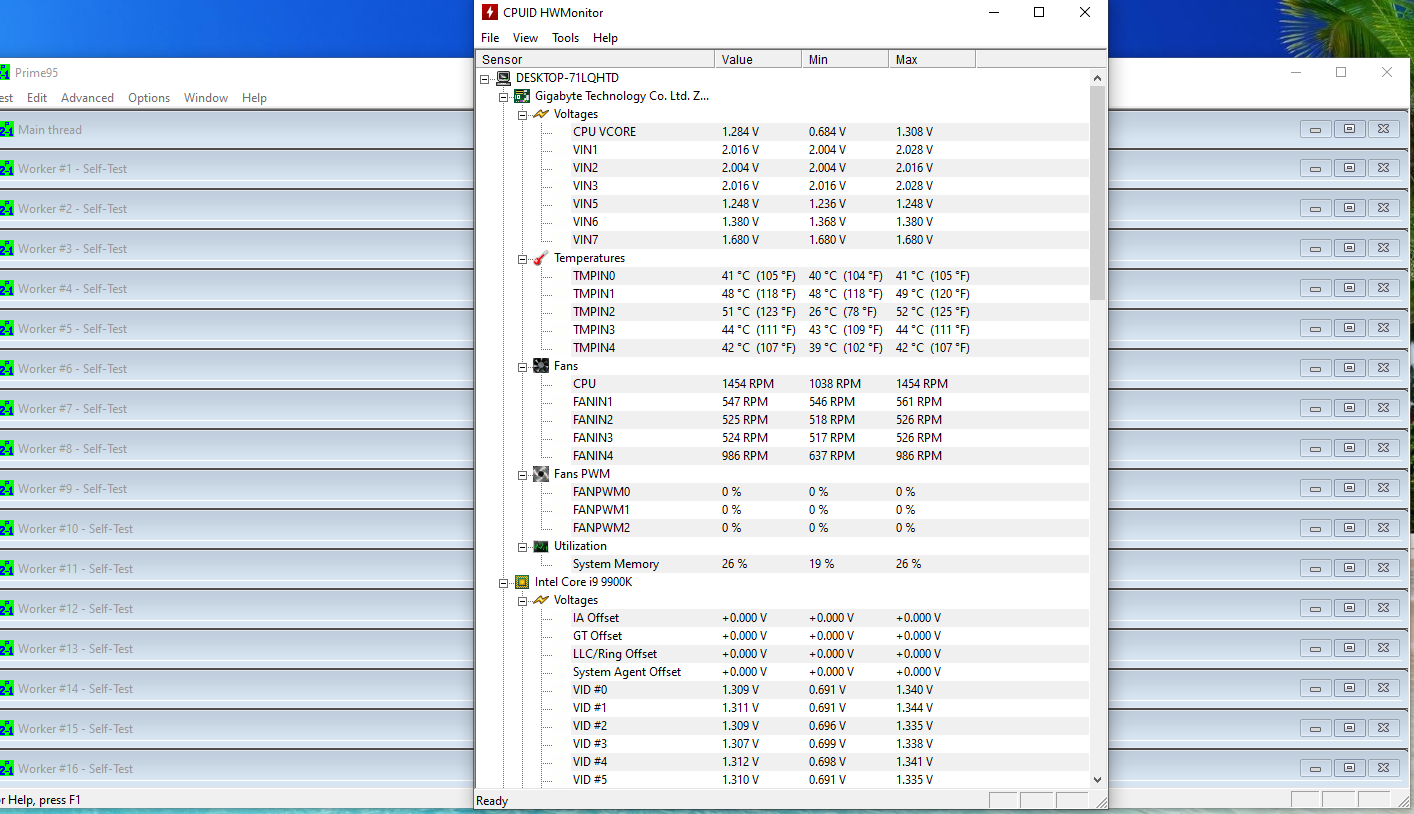Click the HWMonitor scrollbar down arrow

pos(1097,779)
